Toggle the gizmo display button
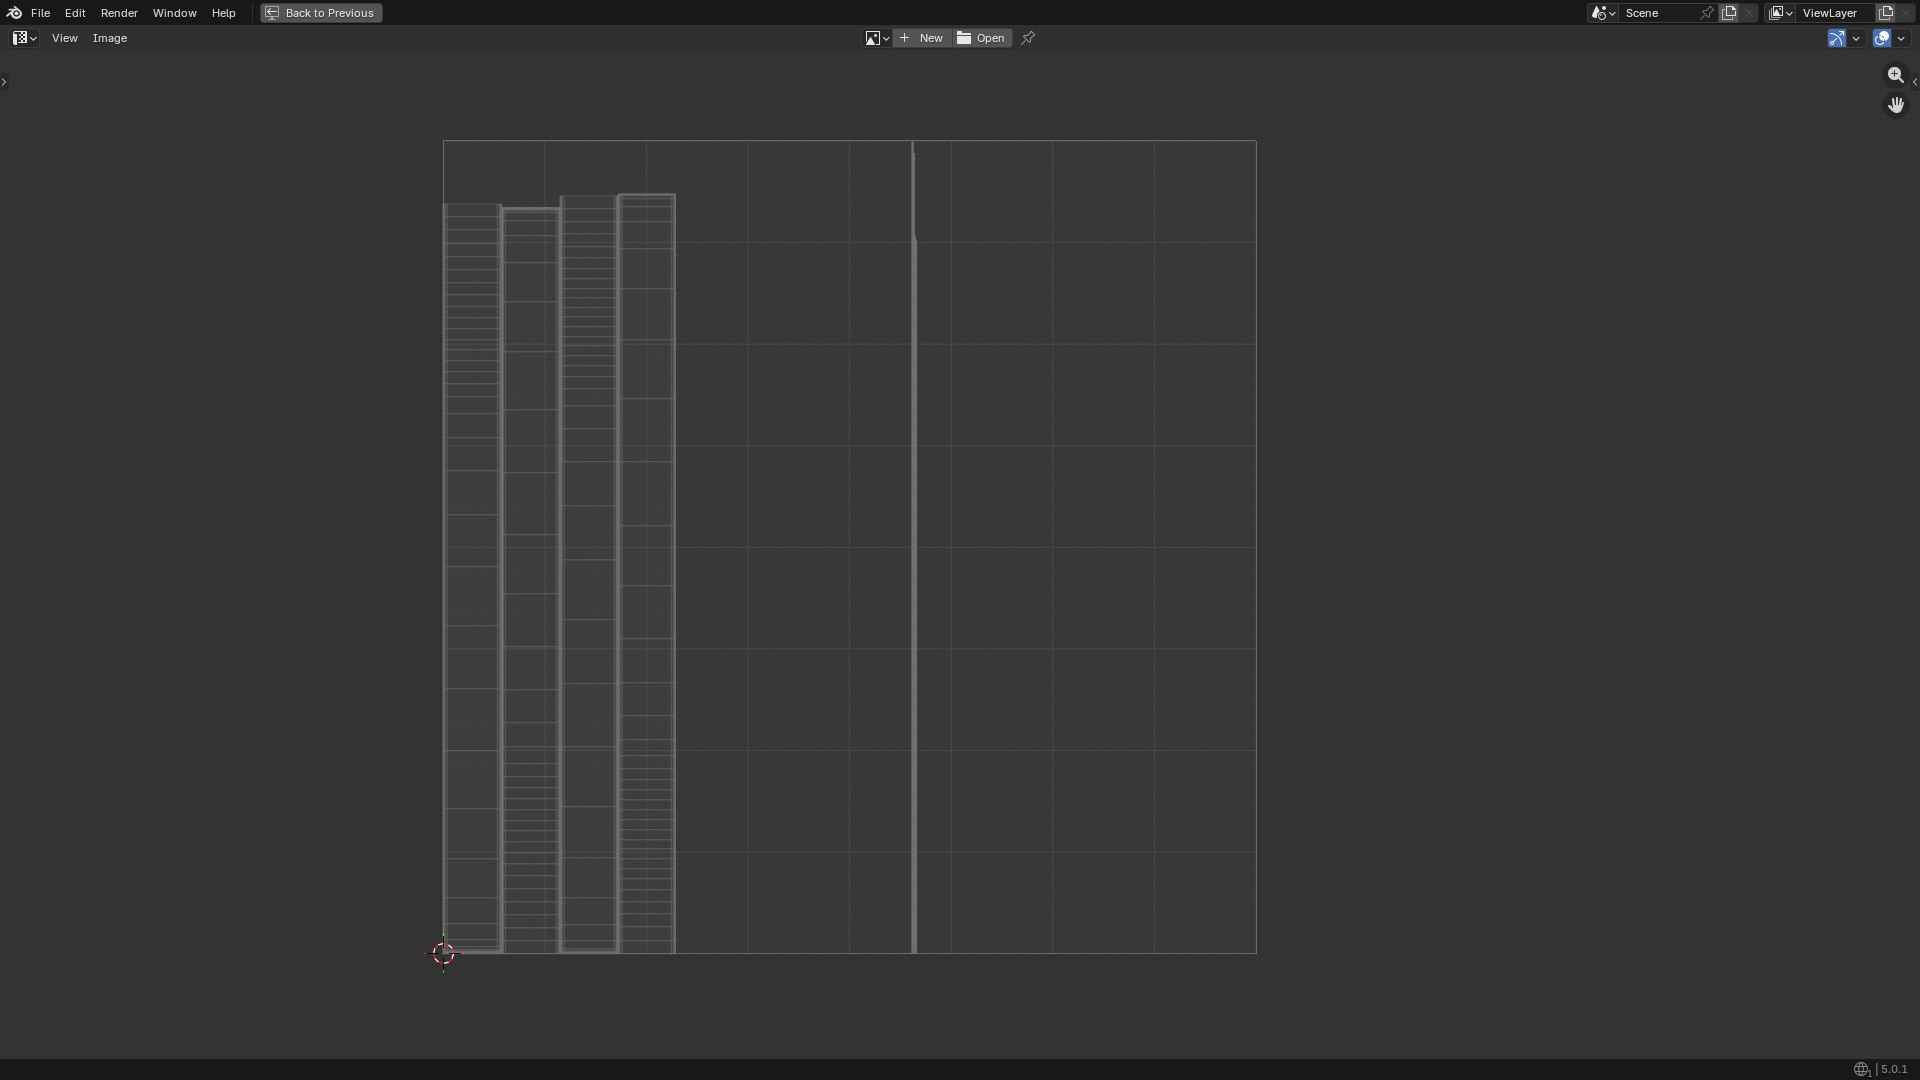This screenshot has height=1080, width=1920. [1836, 38]
